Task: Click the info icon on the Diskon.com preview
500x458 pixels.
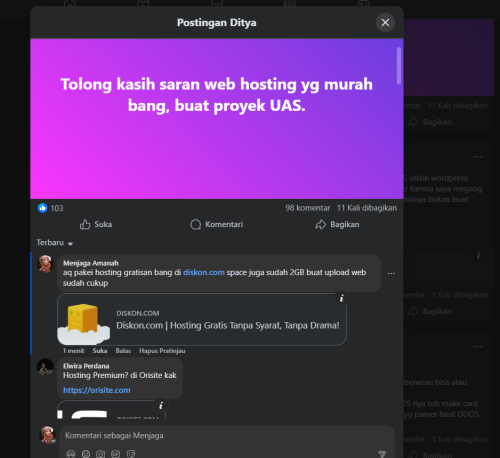Action: [x=341, y=298]
